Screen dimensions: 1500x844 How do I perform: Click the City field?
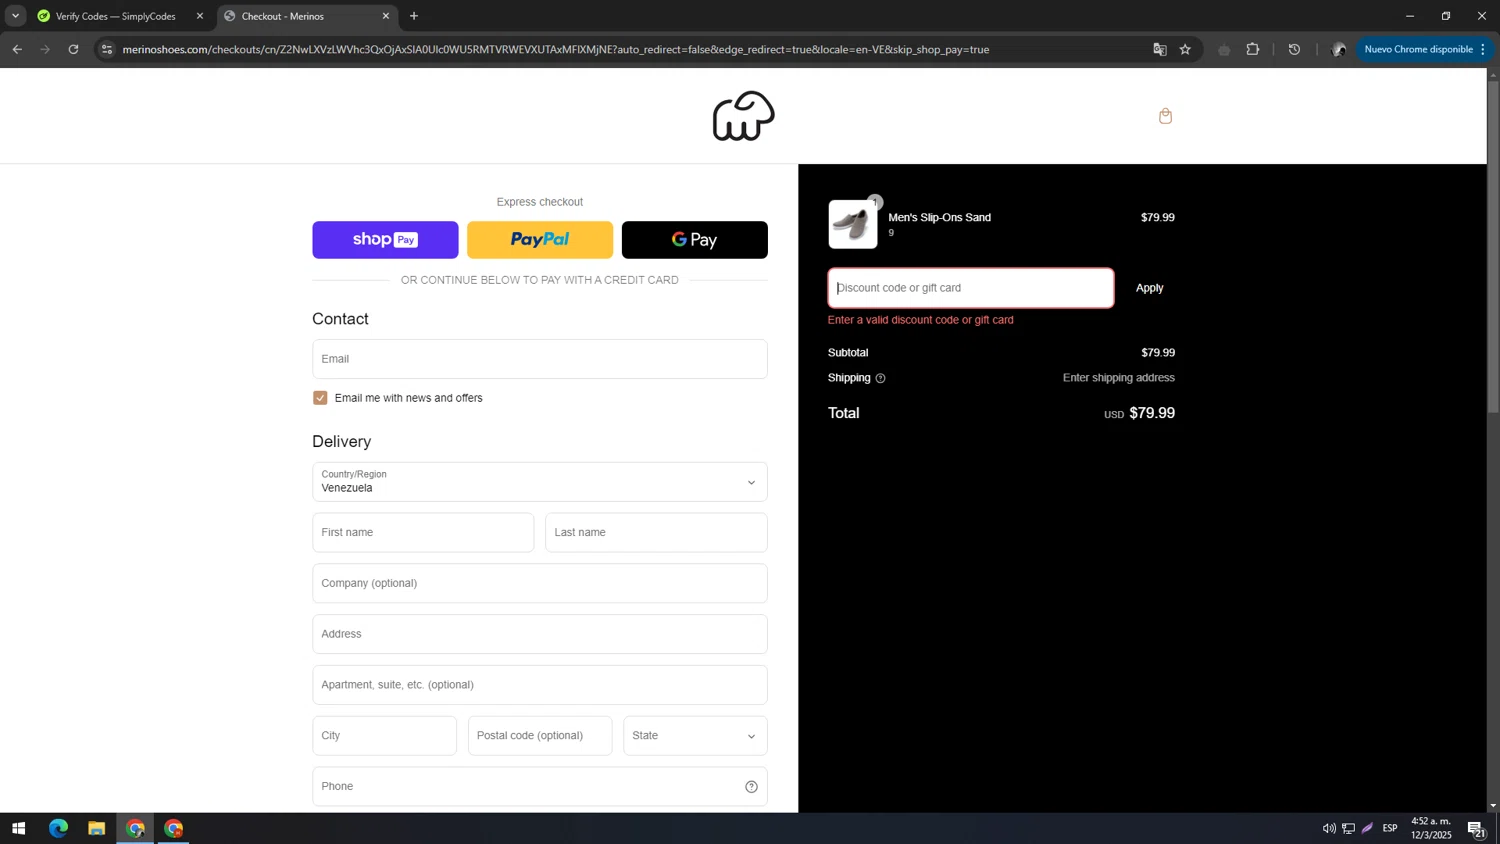point(384,736)
